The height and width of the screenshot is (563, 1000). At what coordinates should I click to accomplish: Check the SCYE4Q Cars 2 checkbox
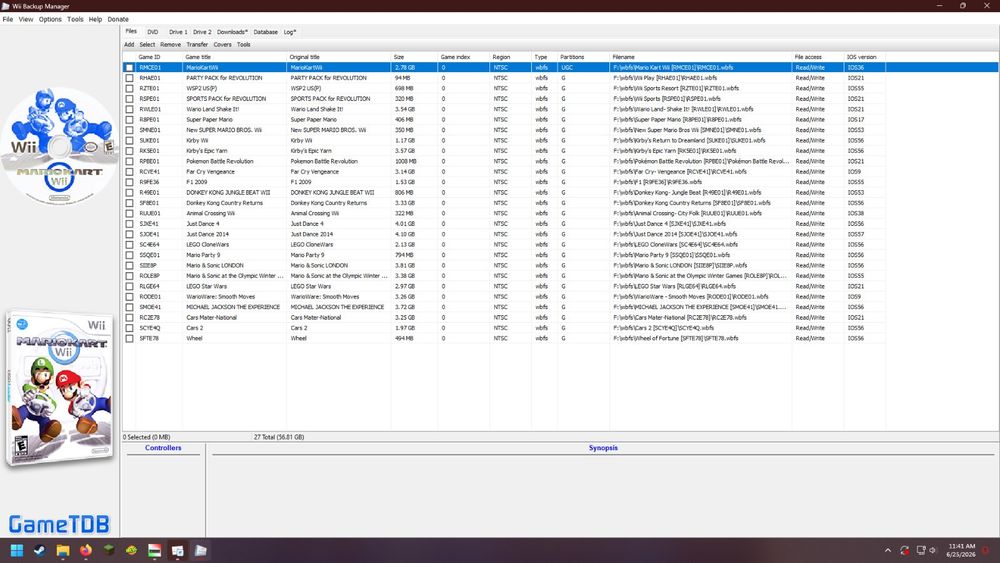pos(129,328)
